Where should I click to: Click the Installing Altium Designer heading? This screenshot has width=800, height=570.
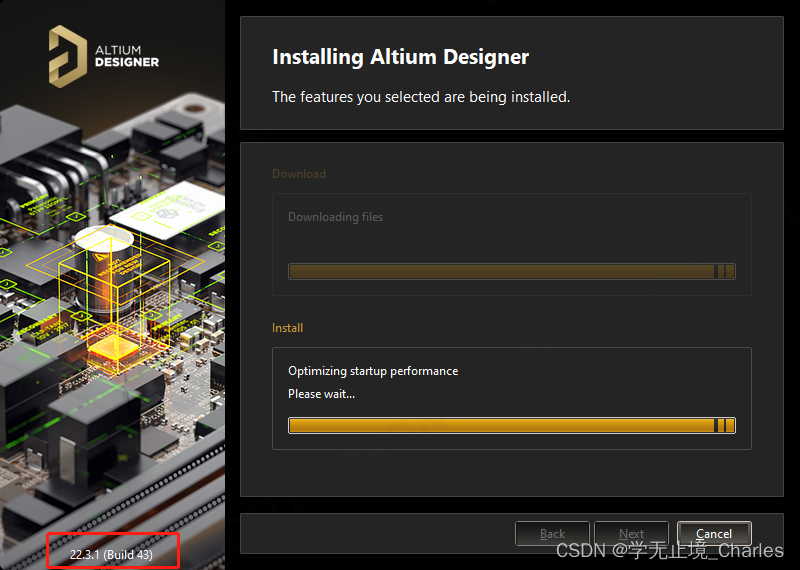[x=400, y=57]
